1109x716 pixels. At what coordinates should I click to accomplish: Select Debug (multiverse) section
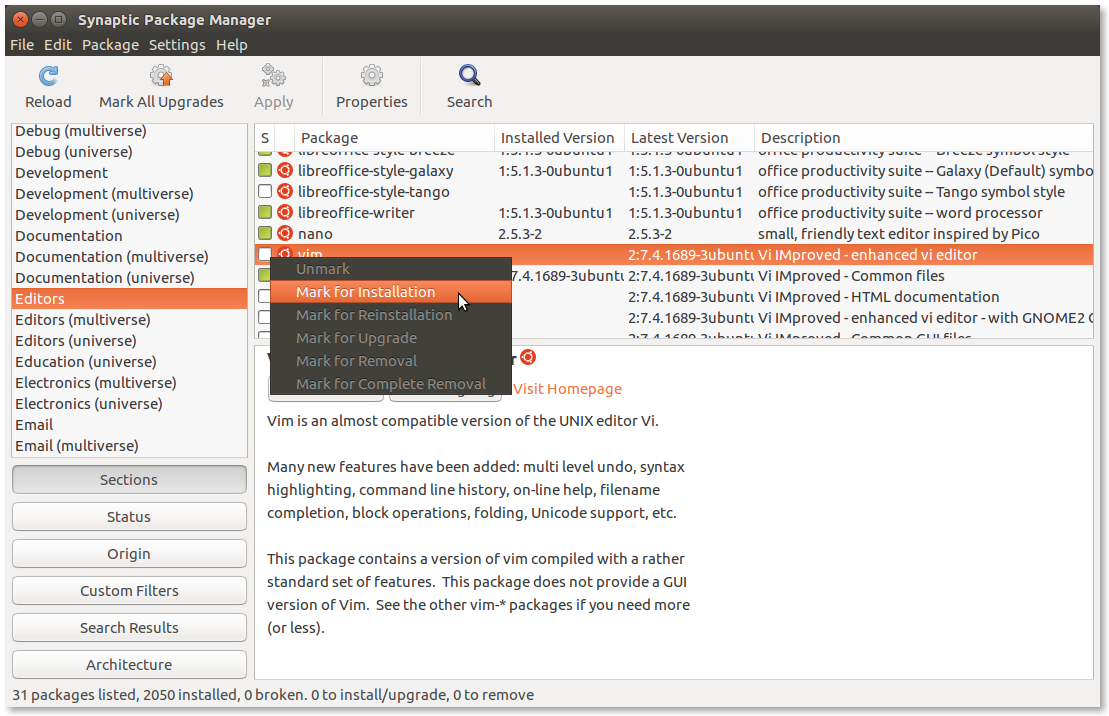coord(129,131)
